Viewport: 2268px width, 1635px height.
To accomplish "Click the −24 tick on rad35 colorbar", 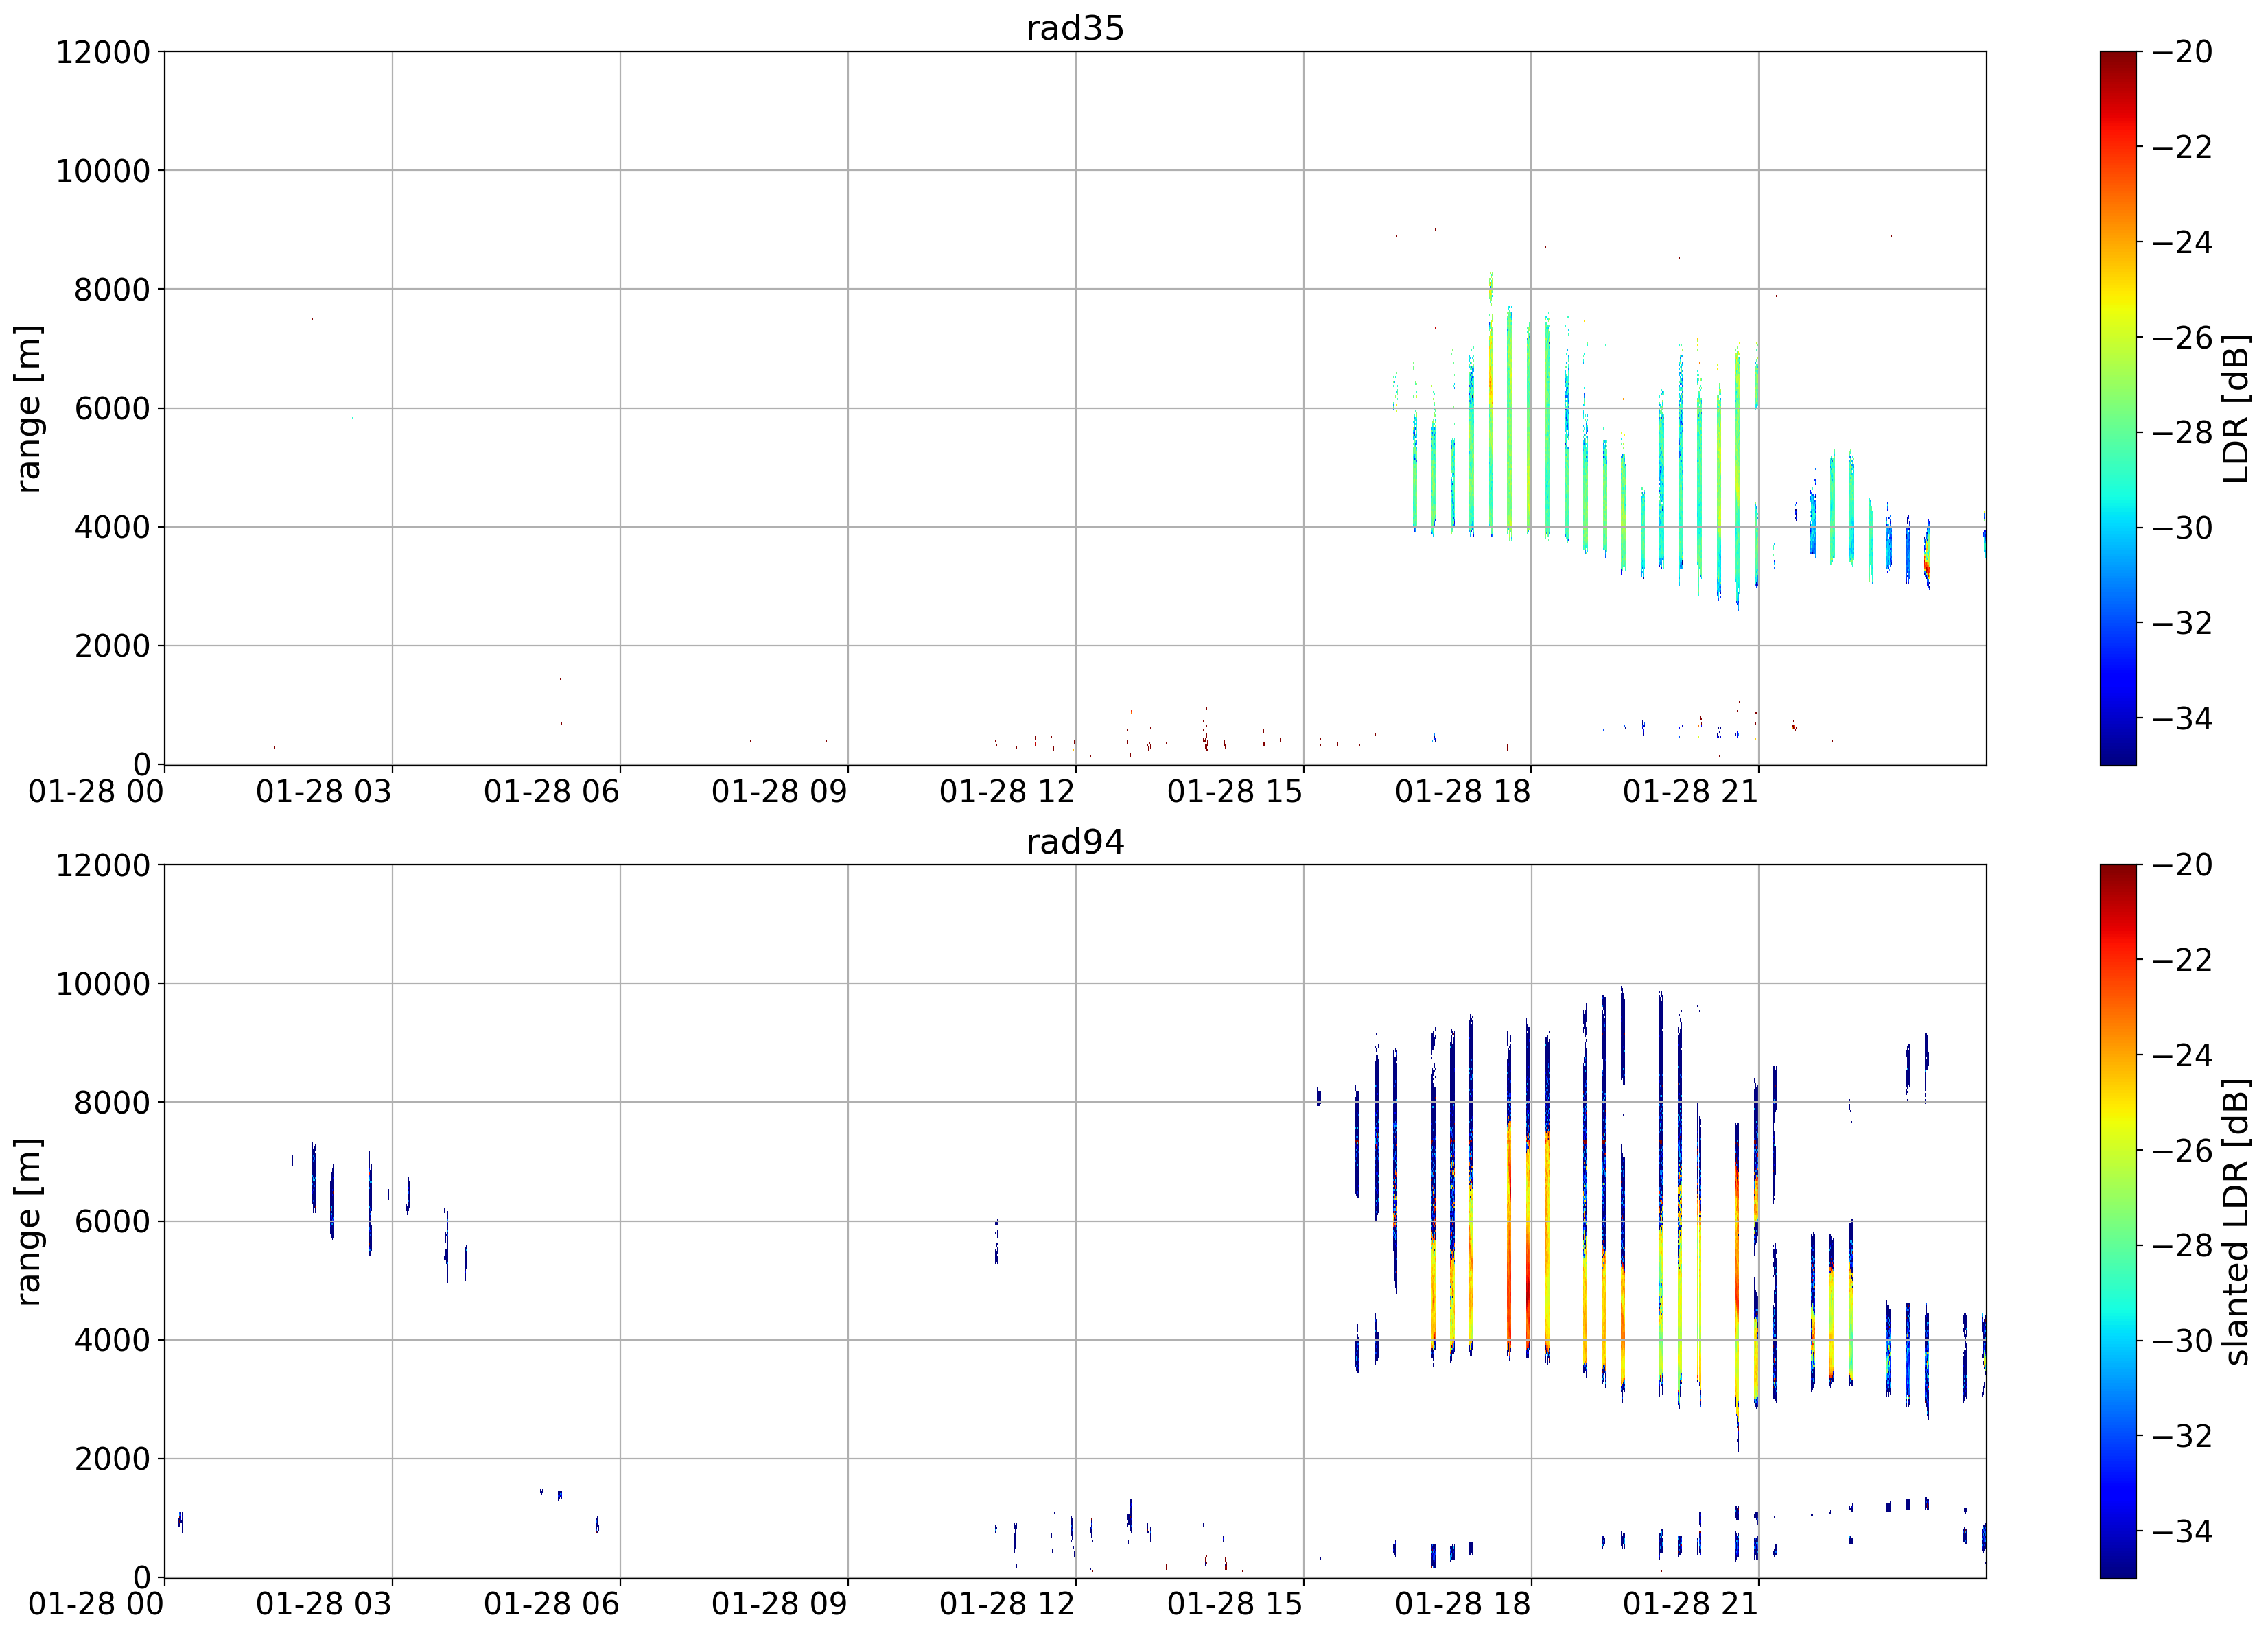I will click(x=2182, y=242).
